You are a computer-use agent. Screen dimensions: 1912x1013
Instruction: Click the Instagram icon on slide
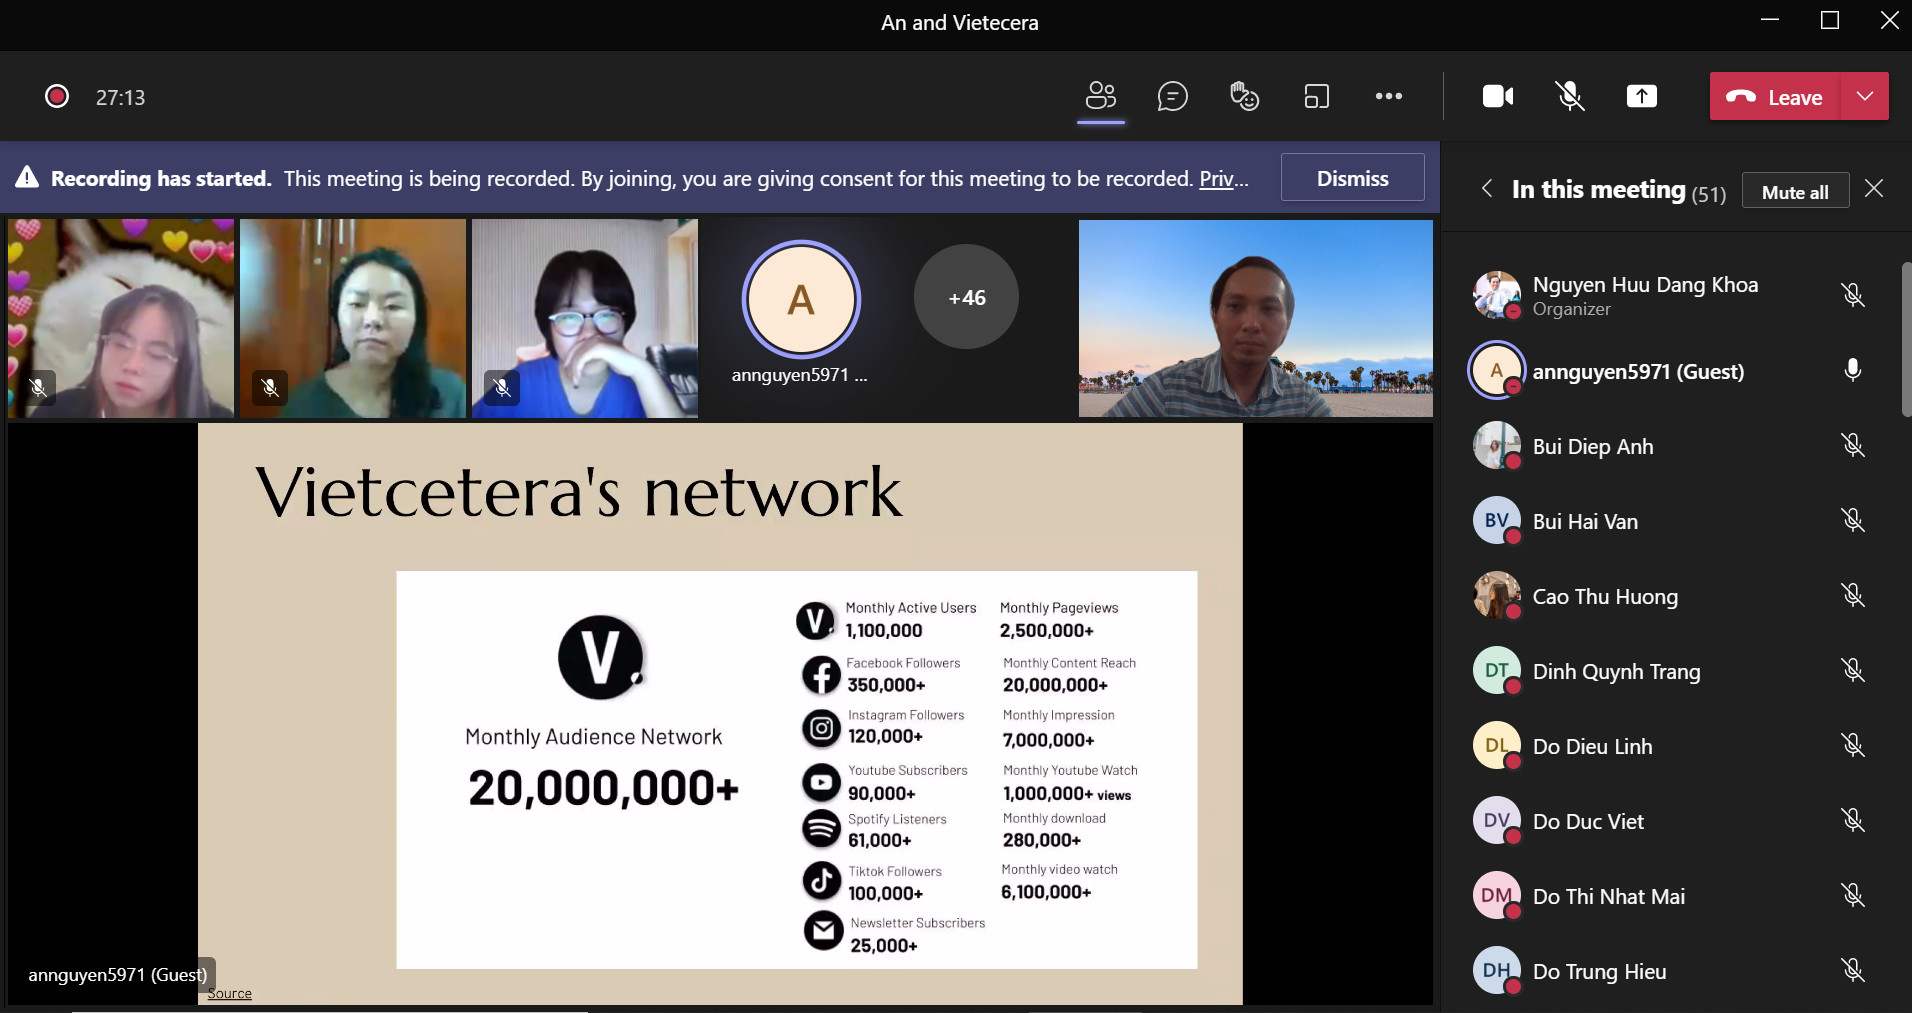click(x=821, y=728)
